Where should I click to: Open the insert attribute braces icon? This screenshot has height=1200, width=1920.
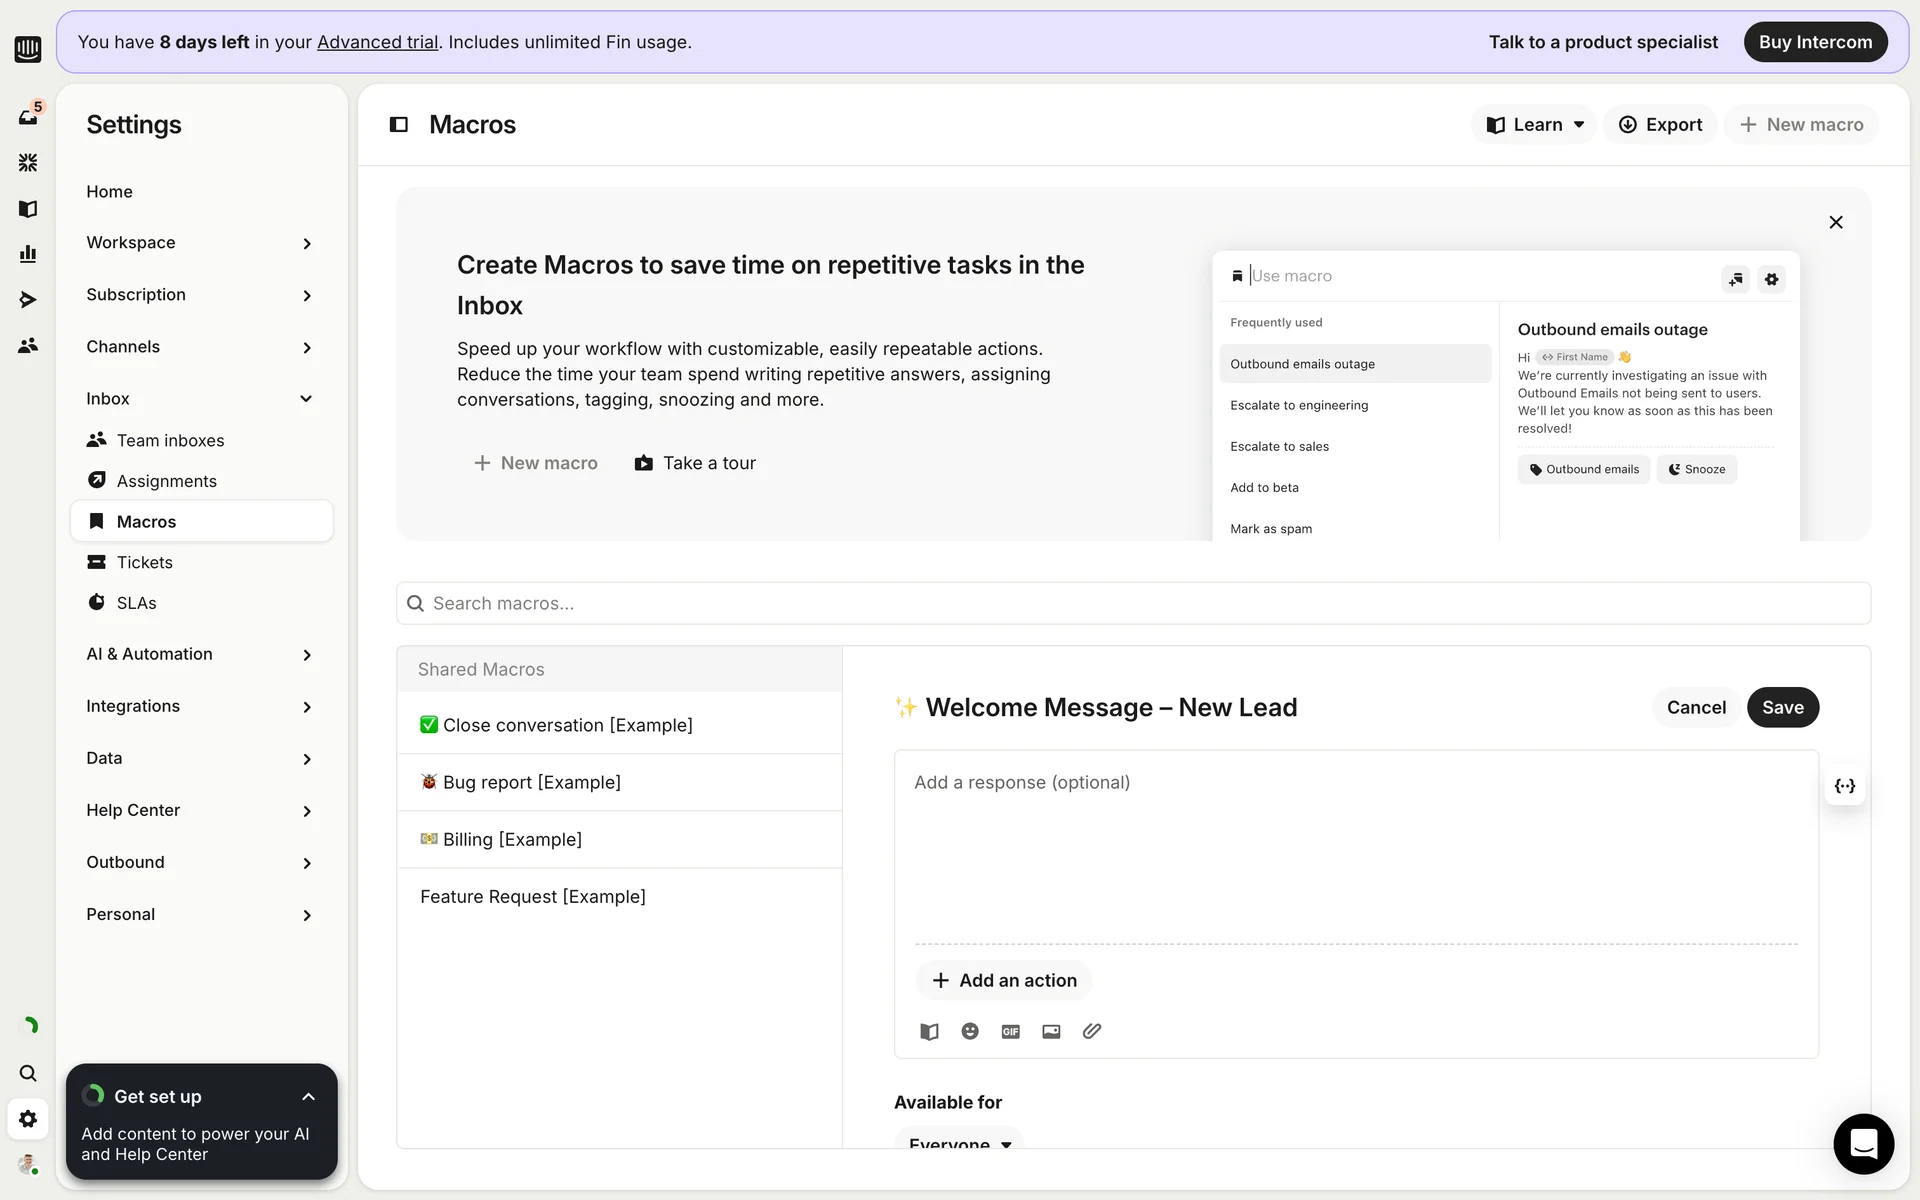1844,786
